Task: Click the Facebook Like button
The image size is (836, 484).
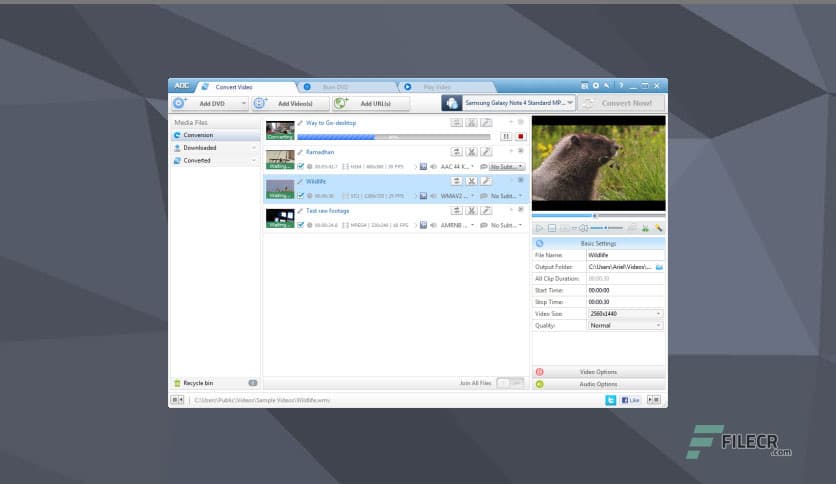Action: pos(631,400)
